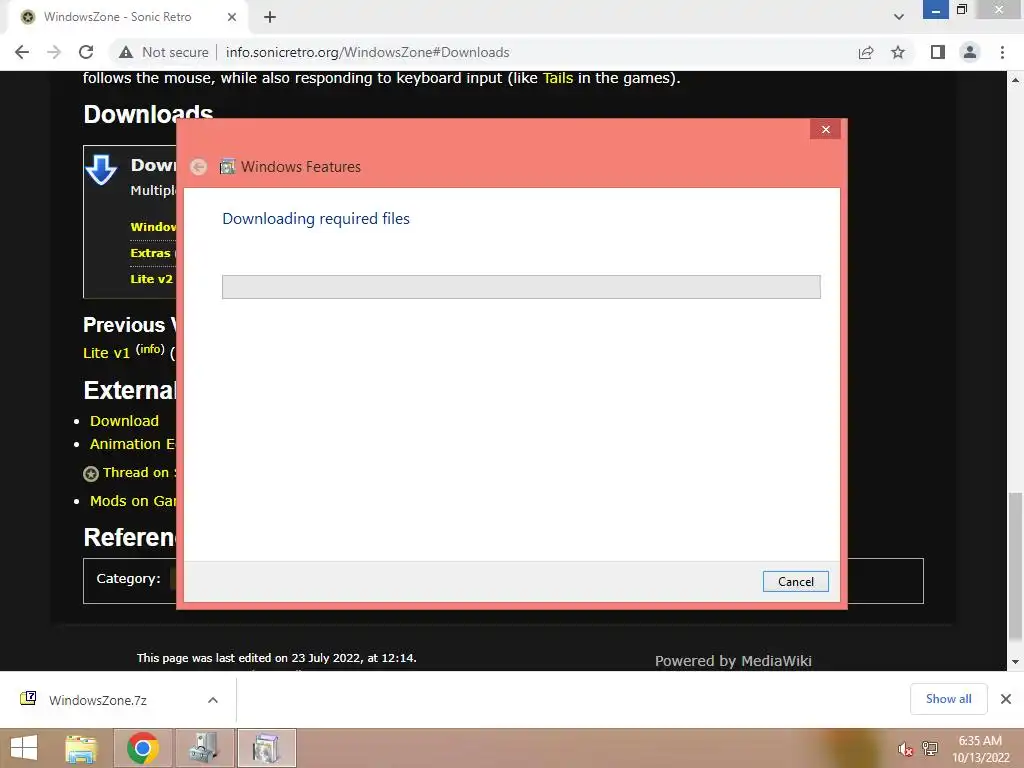Close the Windows Features dialog
Screen dimensions: 1024x768
click(x=825, y=129)
